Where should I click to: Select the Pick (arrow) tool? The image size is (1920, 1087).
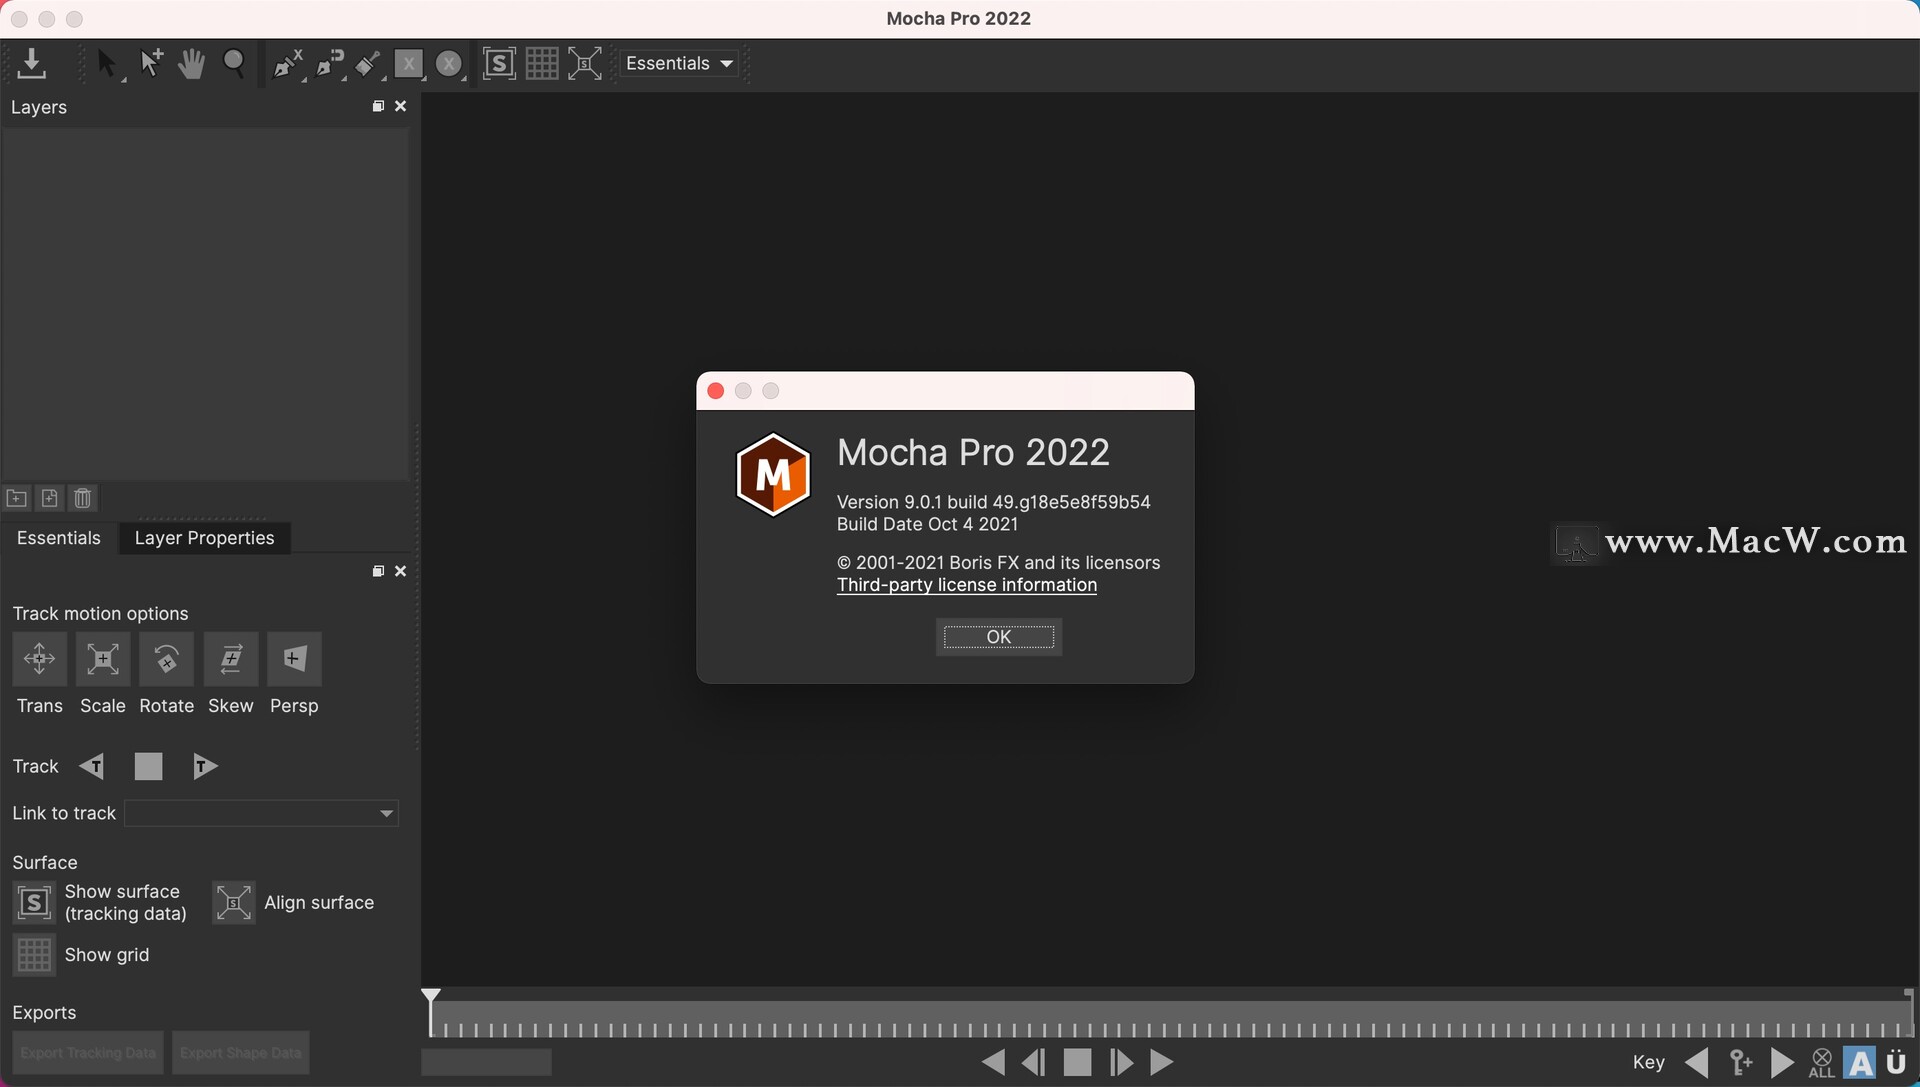coord(107,64)
